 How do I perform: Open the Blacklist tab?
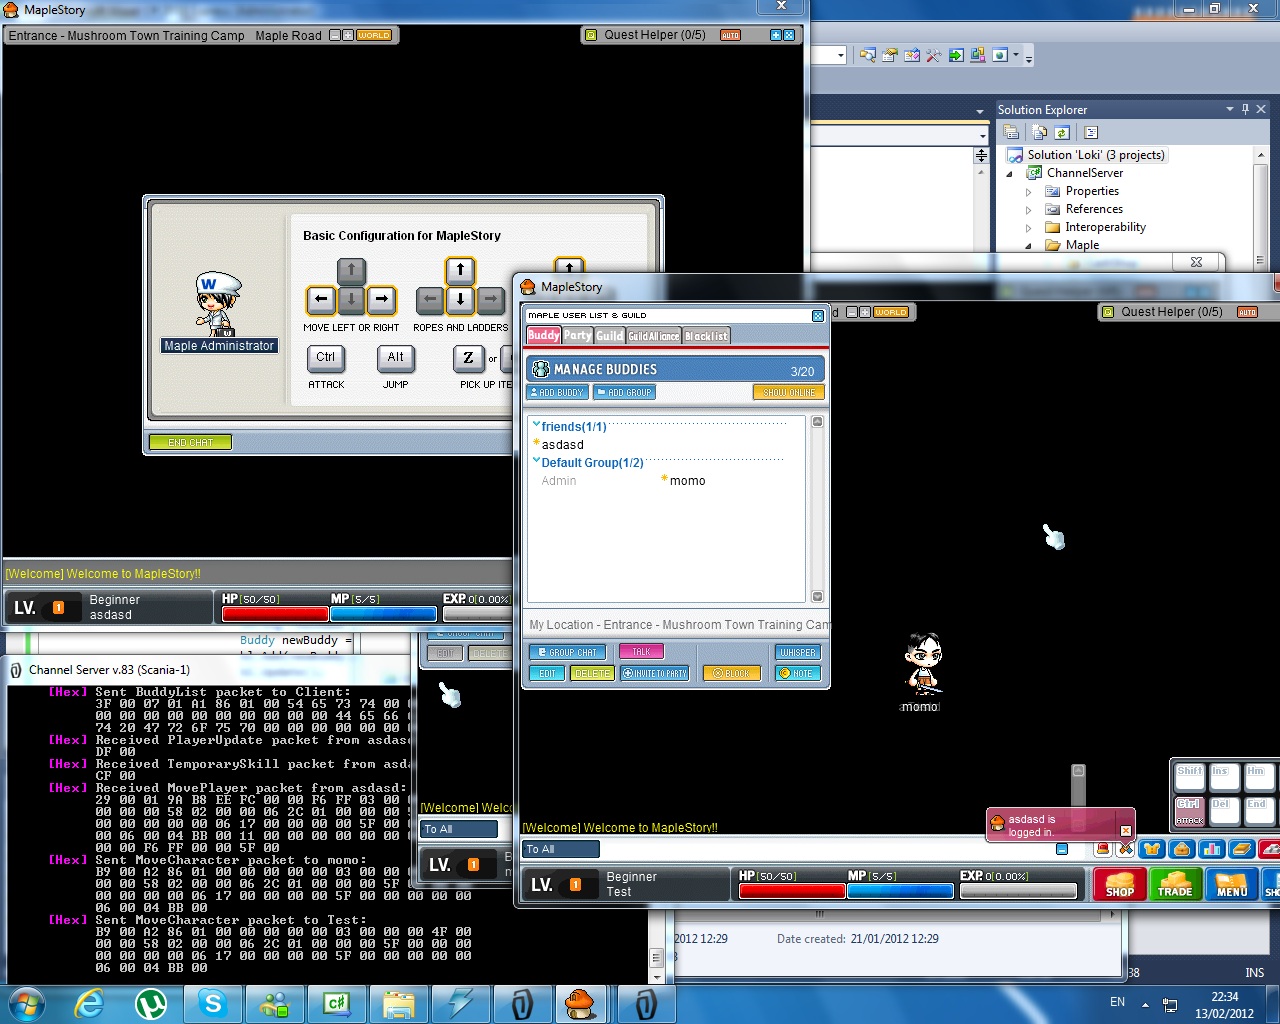706,336
